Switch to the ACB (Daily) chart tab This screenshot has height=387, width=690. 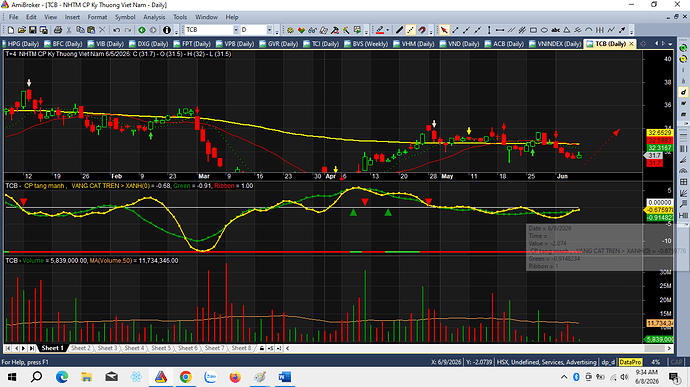click(505, 44)
